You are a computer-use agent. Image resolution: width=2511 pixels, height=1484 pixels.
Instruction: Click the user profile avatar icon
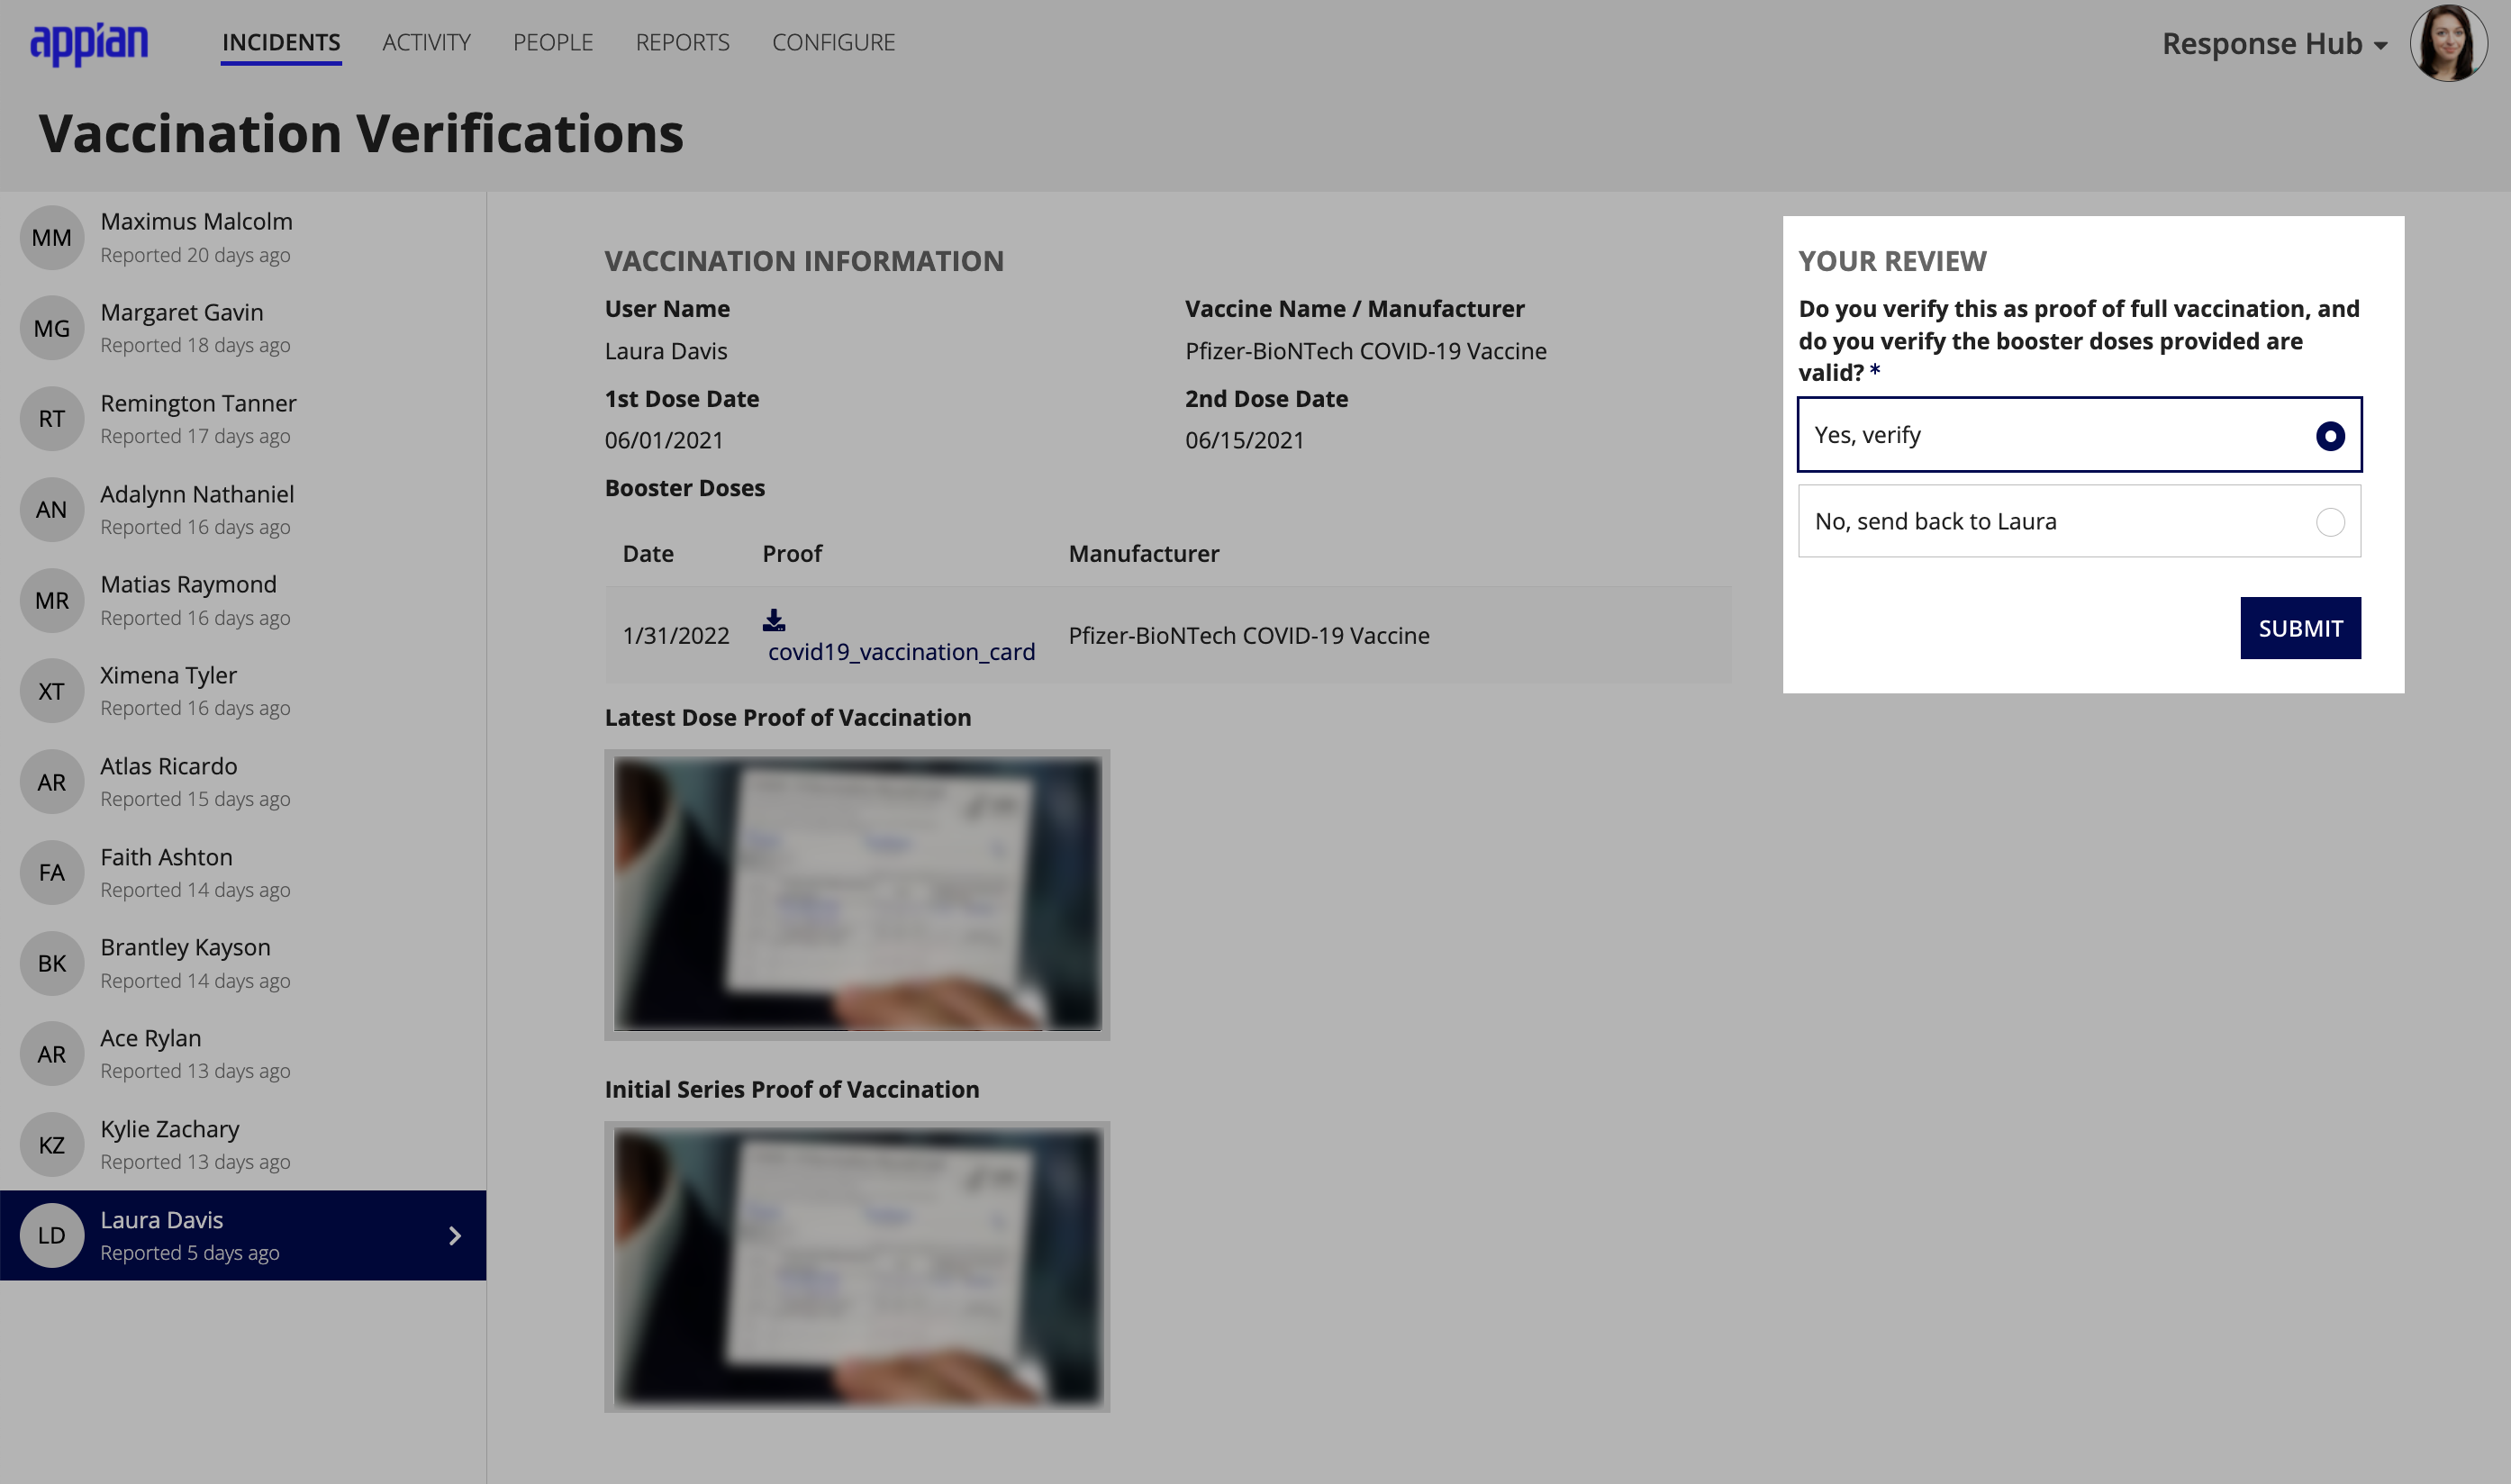[2454, 42]
